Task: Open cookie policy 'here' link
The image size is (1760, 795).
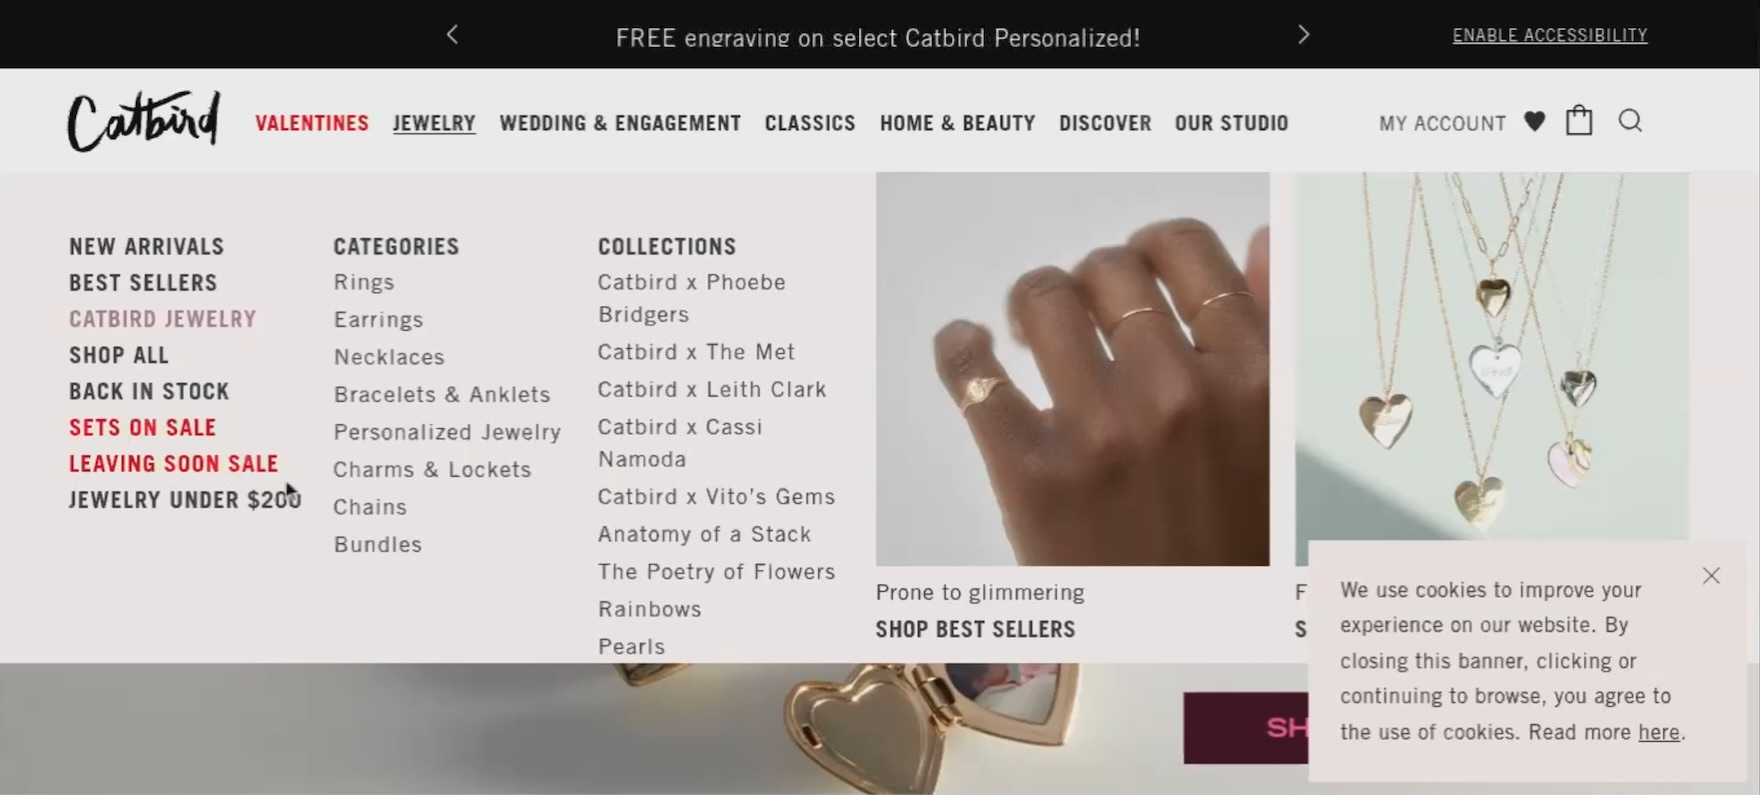Action: pyautogui.click(x=1658, y=732)
